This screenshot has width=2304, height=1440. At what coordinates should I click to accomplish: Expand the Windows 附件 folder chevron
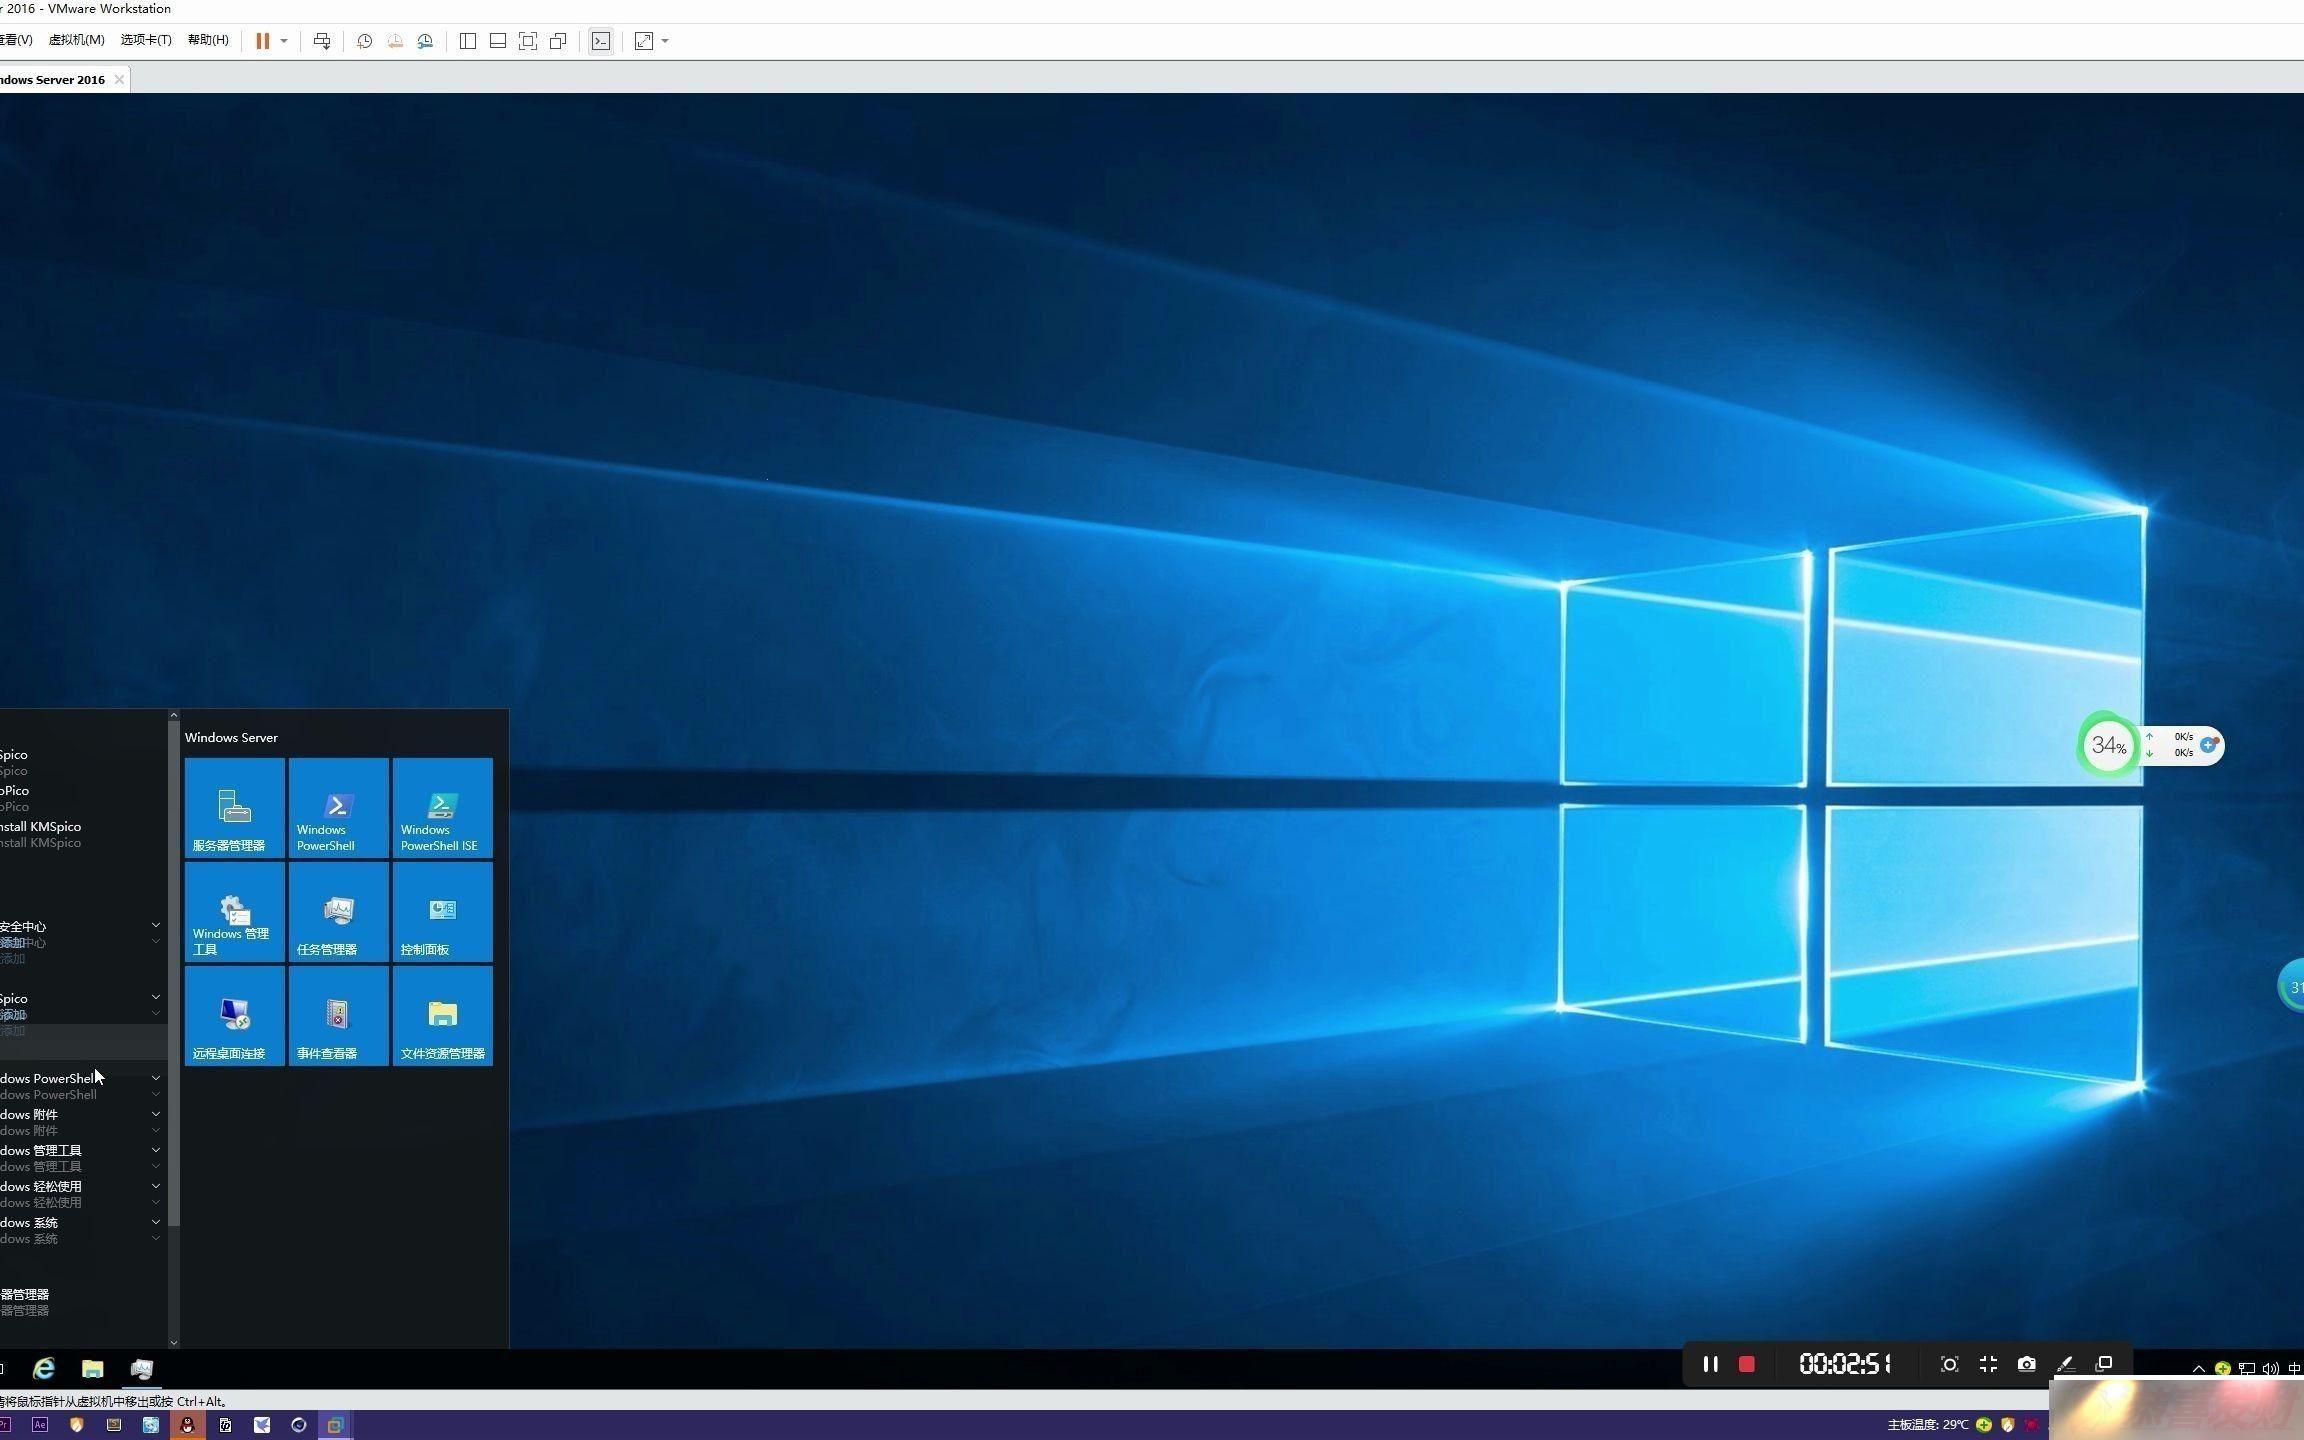point(156,1114)
